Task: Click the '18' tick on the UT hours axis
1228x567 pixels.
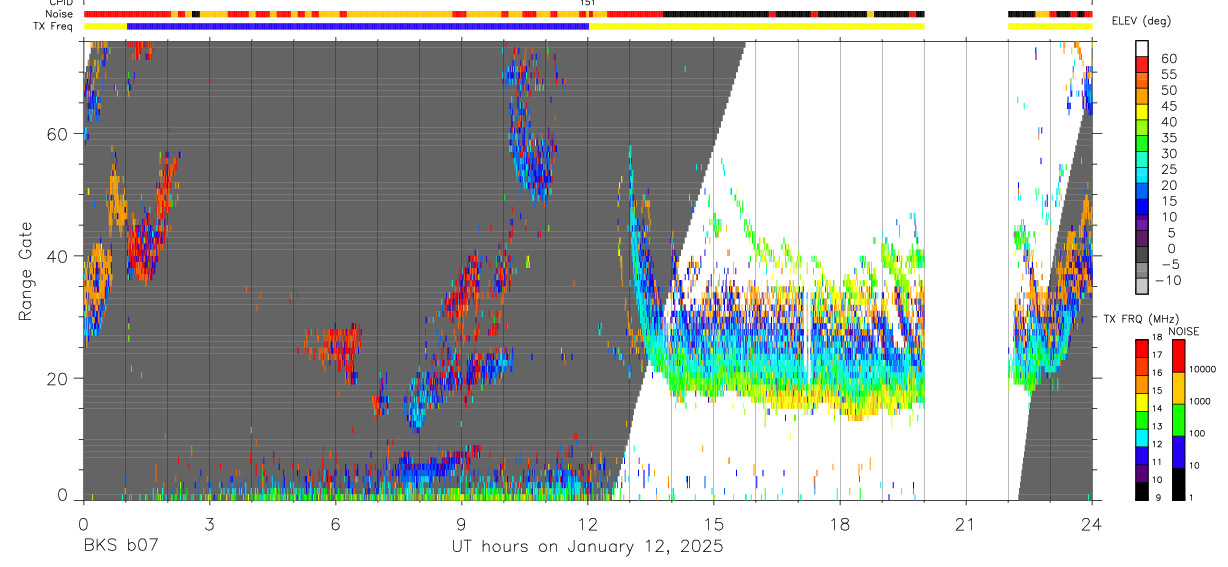Action: click(x=840, y=523)
